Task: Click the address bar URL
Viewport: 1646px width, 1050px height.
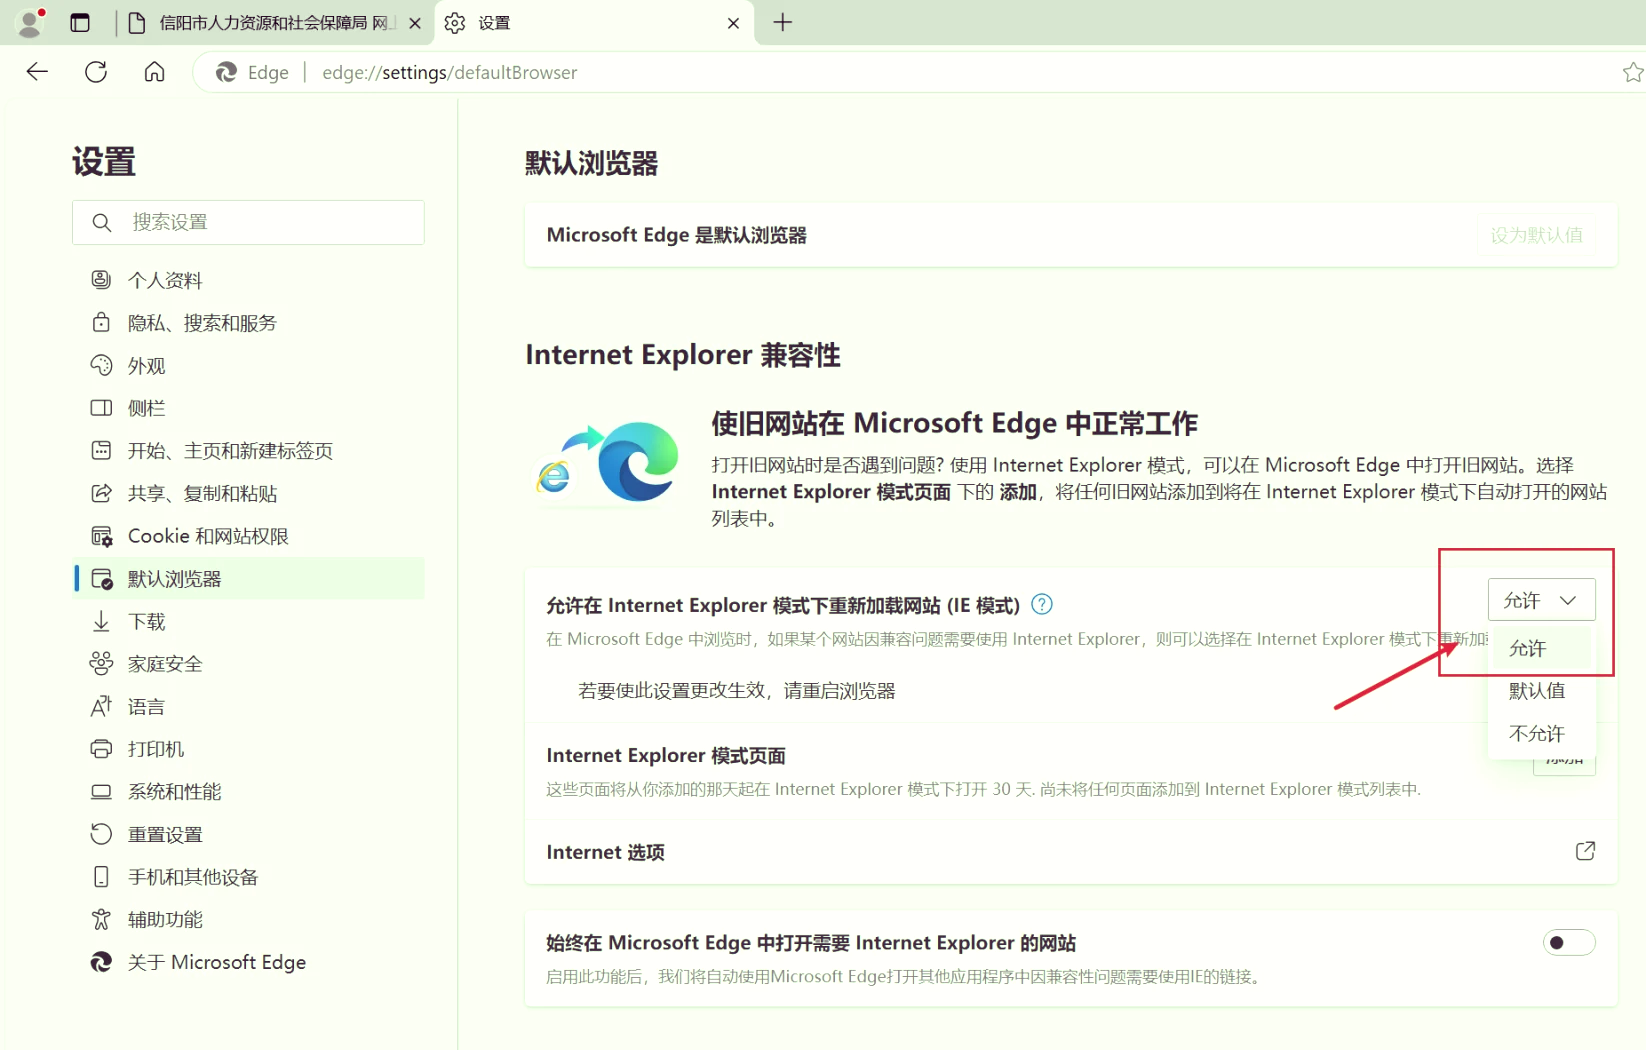Action: tap(450, 72)
